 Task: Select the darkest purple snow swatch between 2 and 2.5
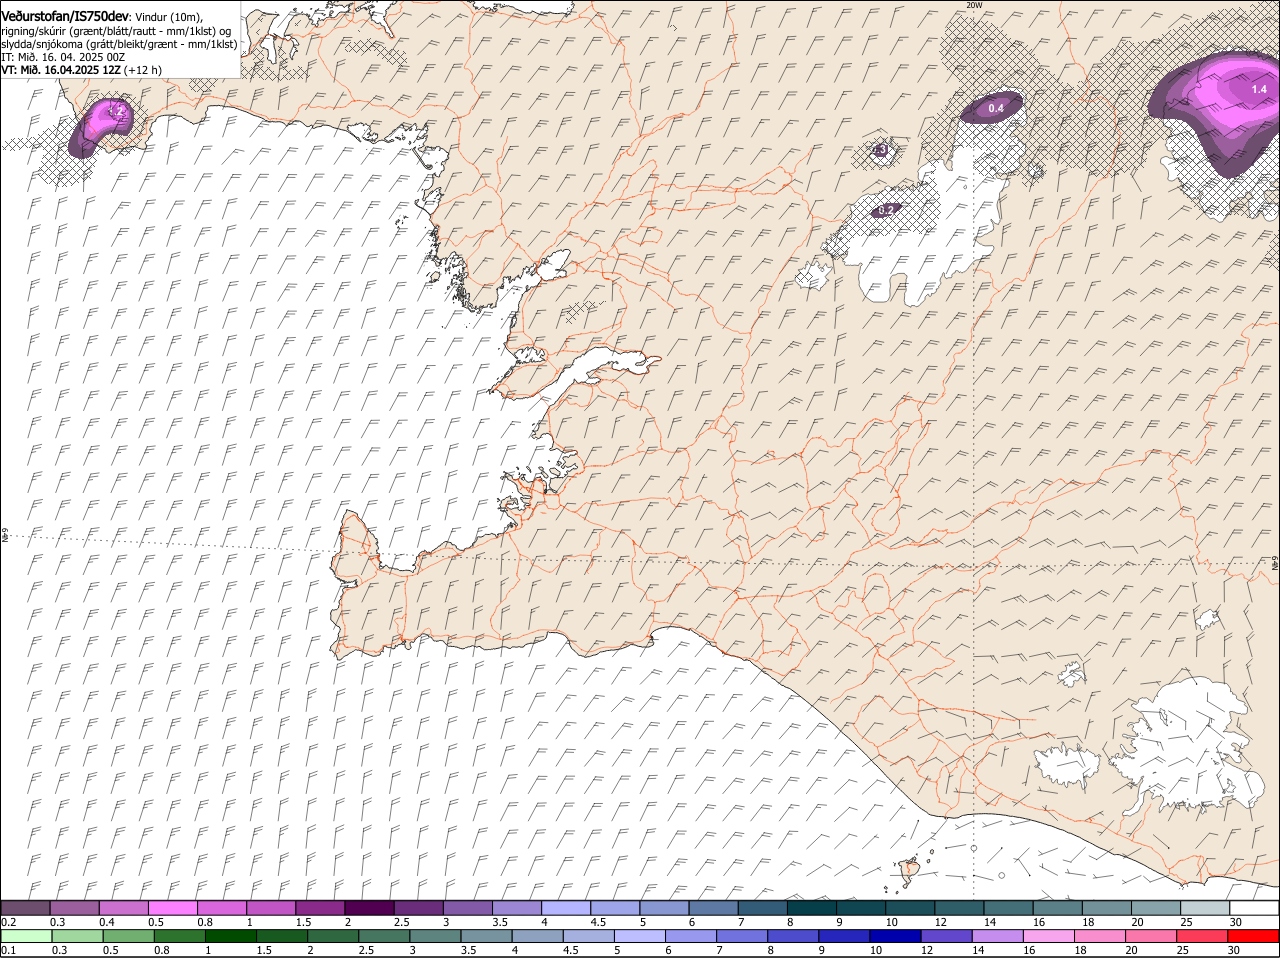(368, 907)
